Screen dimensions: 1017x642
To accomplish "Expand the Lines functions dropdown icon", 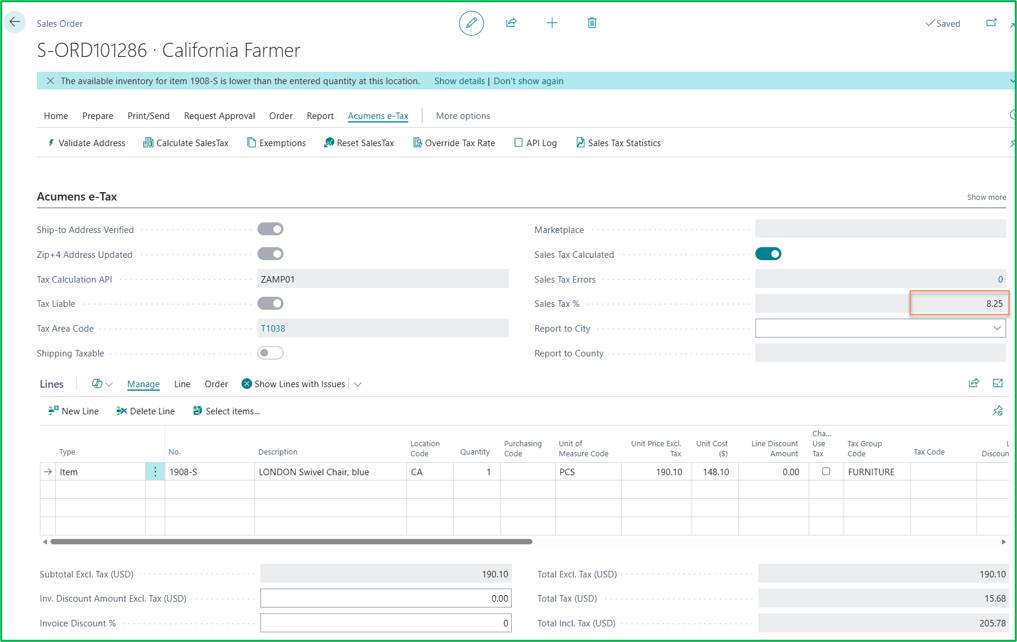I will (x=102, y=384).
